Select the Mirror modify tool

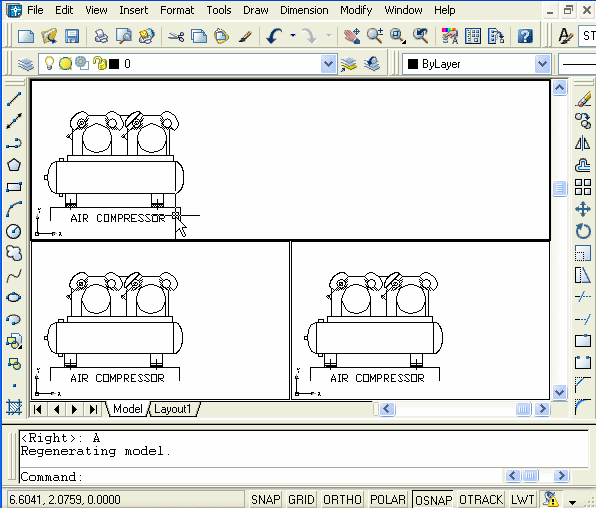coord(583,143)
